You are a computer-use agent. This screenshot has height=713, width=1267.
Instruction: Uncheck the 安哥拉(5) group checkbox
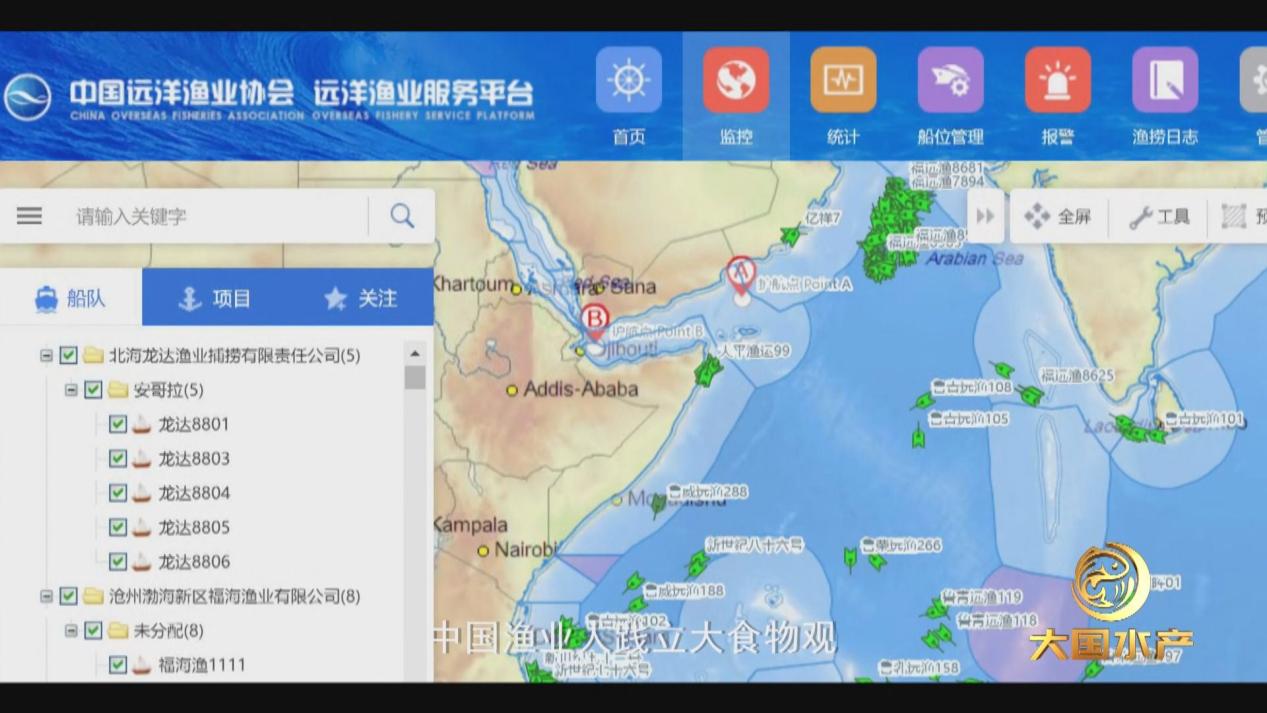tap(93, 390)
